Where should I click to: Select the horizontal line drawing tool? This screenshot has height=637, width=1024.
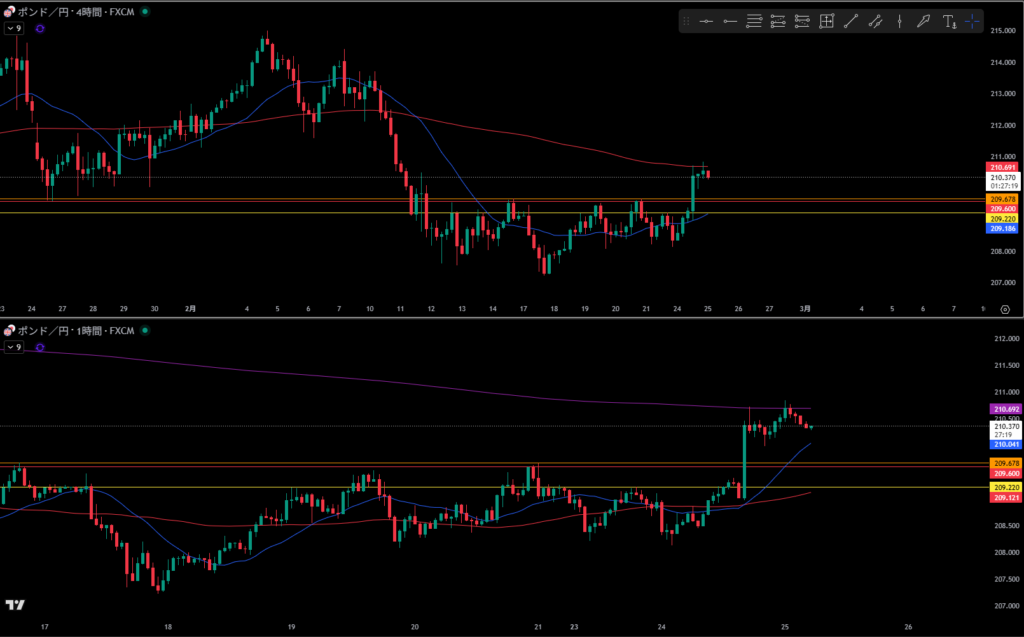706,21
